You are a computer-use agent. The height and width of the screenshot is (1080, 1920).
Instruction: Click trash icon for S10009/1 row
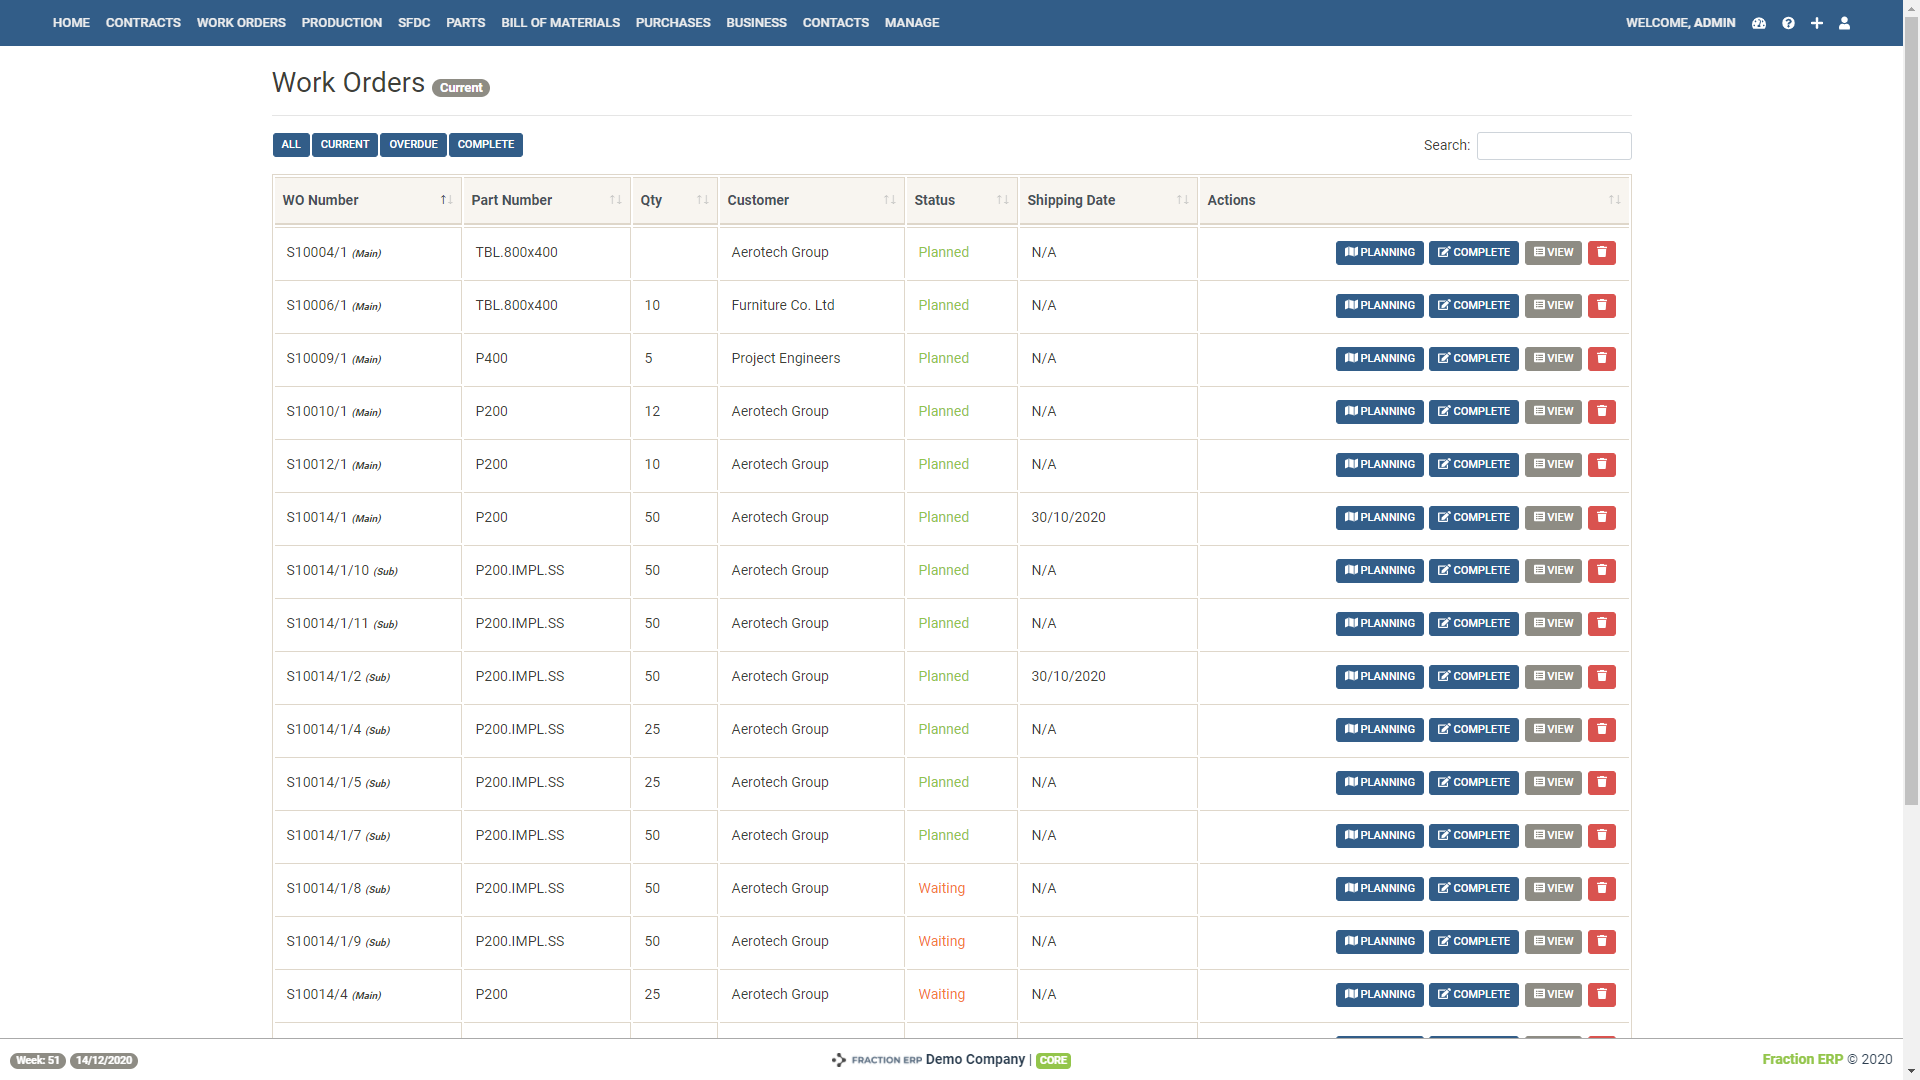(1602, 359)
